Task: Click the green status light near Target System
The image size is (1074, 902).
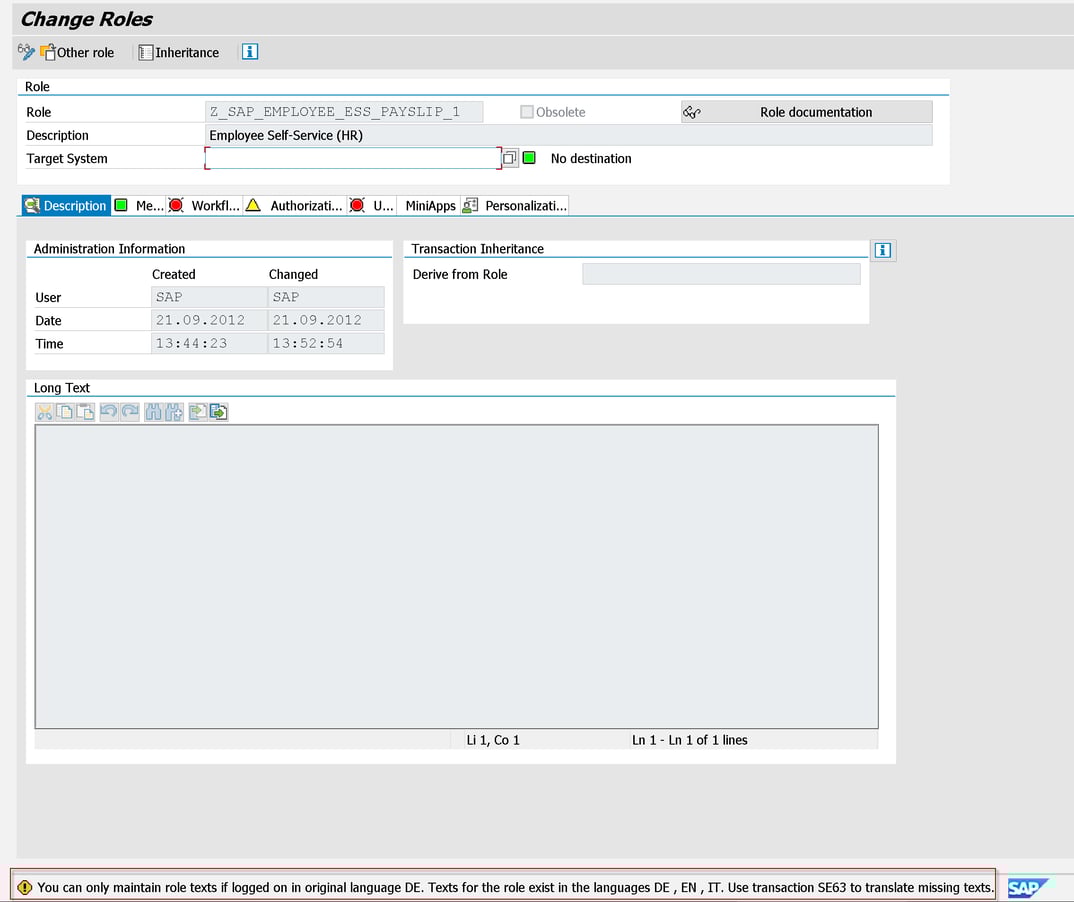Action: tap(527, 158)
